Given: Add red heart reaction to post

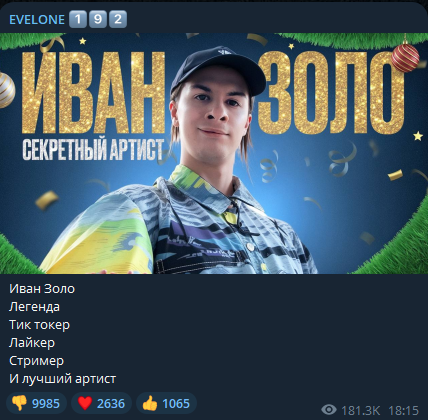Looking at the screenshot, I should [x=101, y=403].
